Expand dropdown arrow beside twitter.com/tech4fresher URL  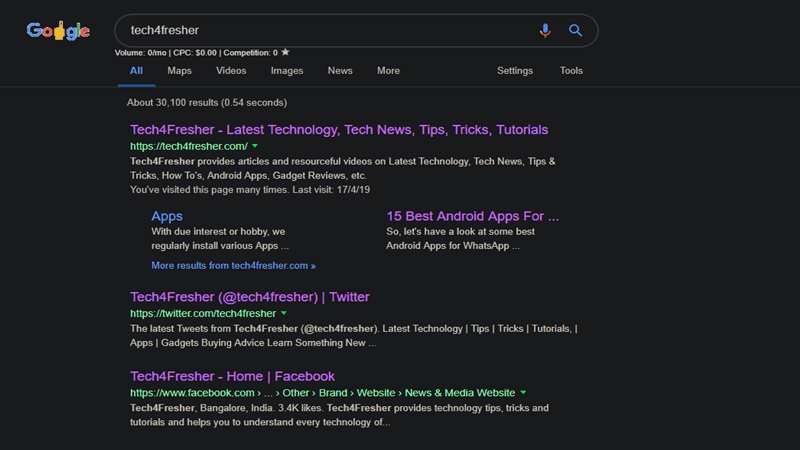point(284,313)
